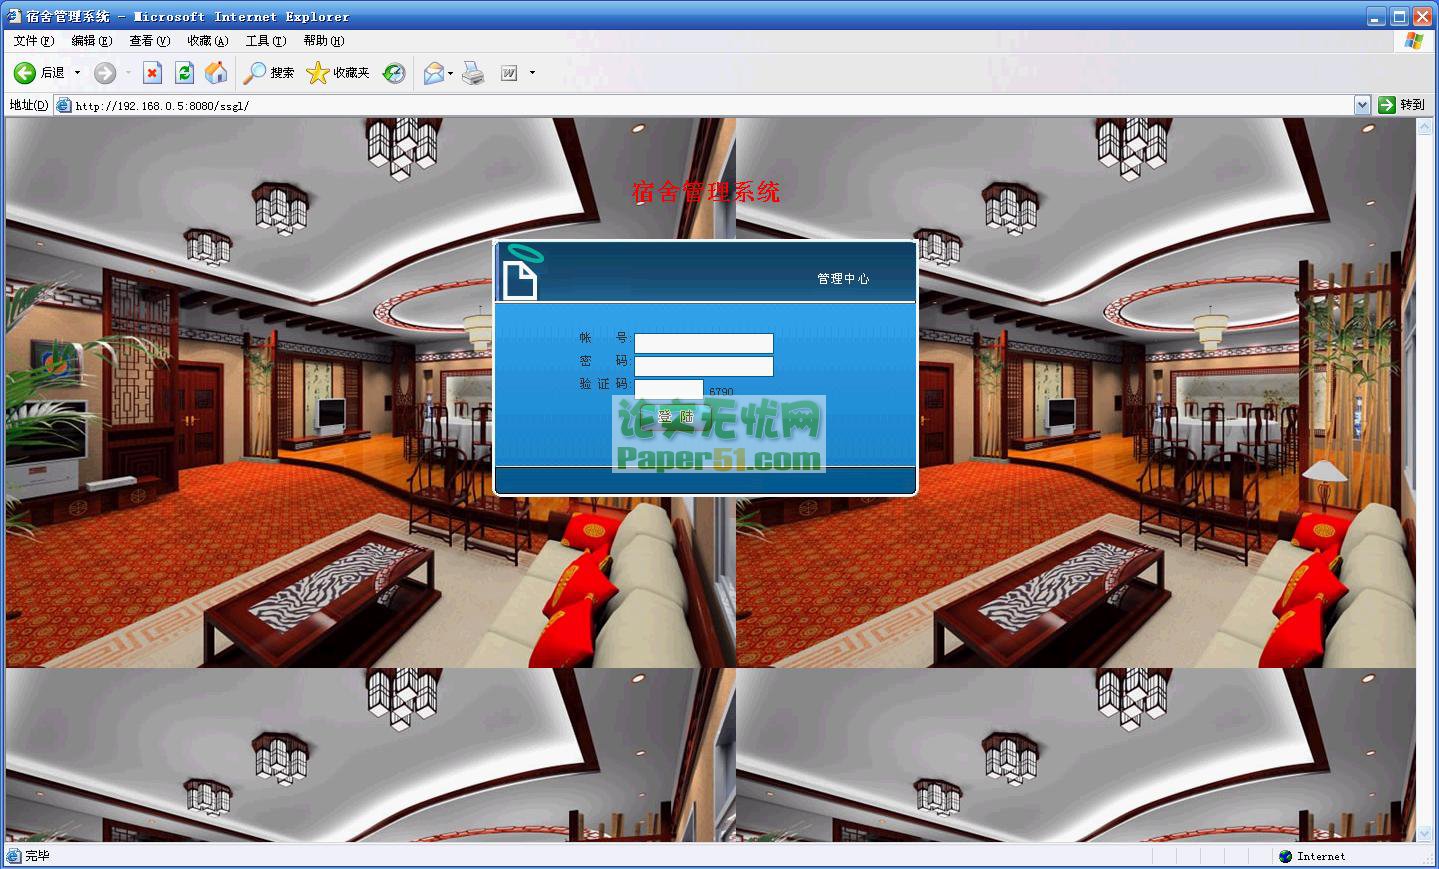The height and width of the screenshot is (869, 1439).
Task: Click the 登陆 login button
Action: point(676,416)
